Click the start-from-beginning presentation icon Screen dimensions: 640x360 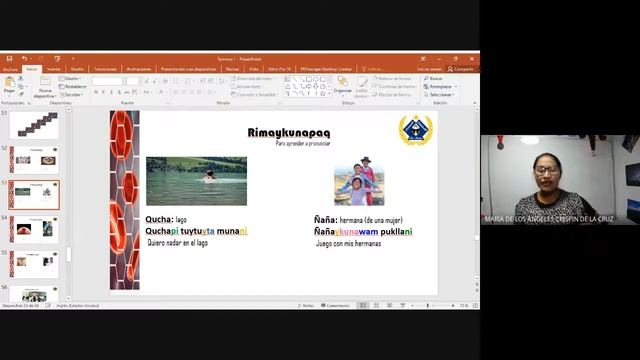[x=57, y=59]
